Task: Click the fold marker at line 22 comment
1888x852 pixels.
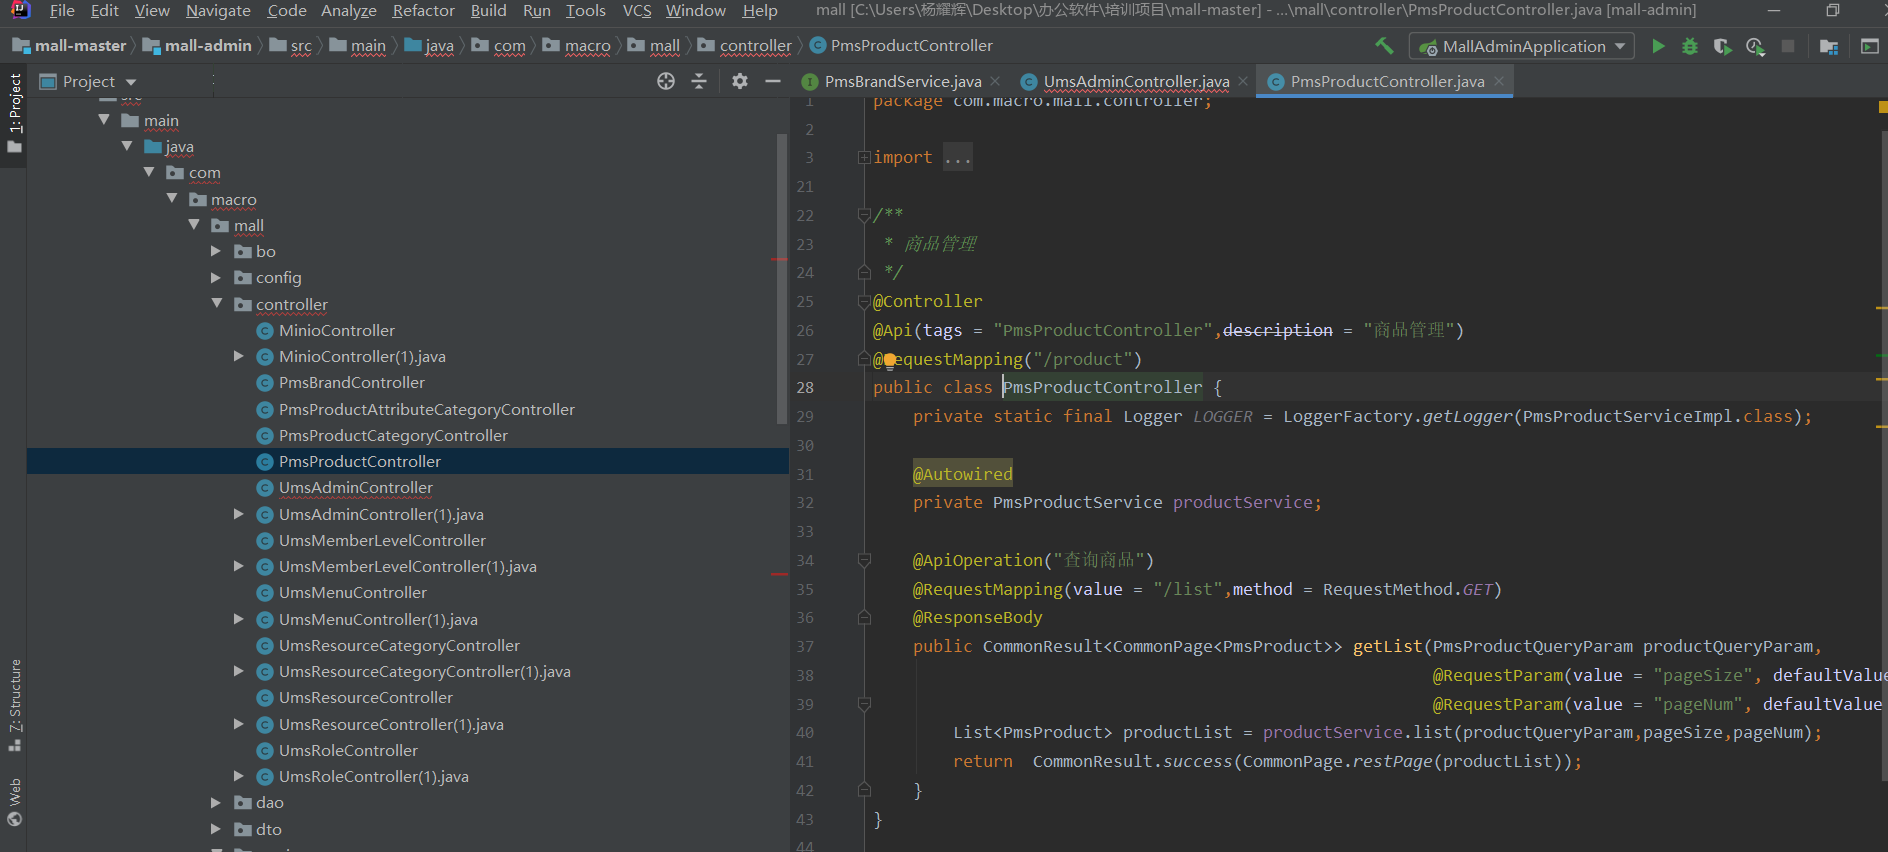Action: coord(864,214)
